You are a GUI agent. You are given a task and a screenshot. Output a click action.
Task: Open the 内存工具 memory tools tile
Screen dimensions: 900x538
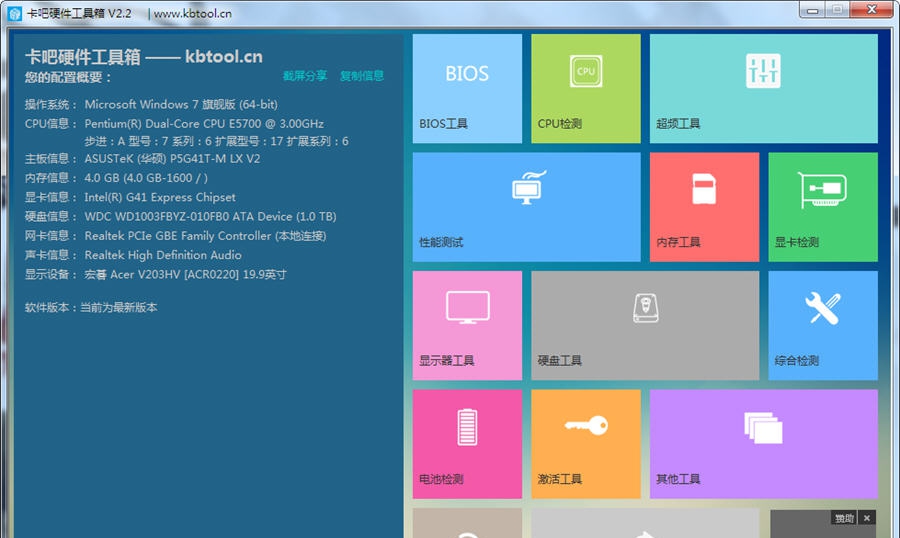[x=704, y=207]
